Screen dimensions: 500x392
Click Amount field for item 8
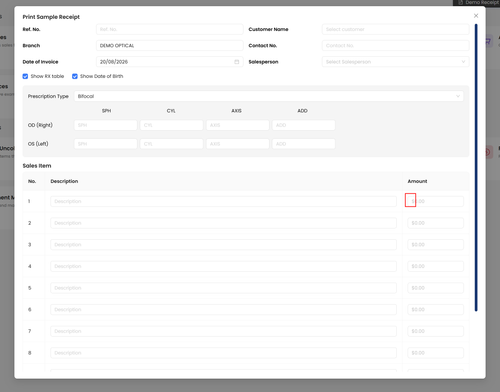tap(435, 353)
